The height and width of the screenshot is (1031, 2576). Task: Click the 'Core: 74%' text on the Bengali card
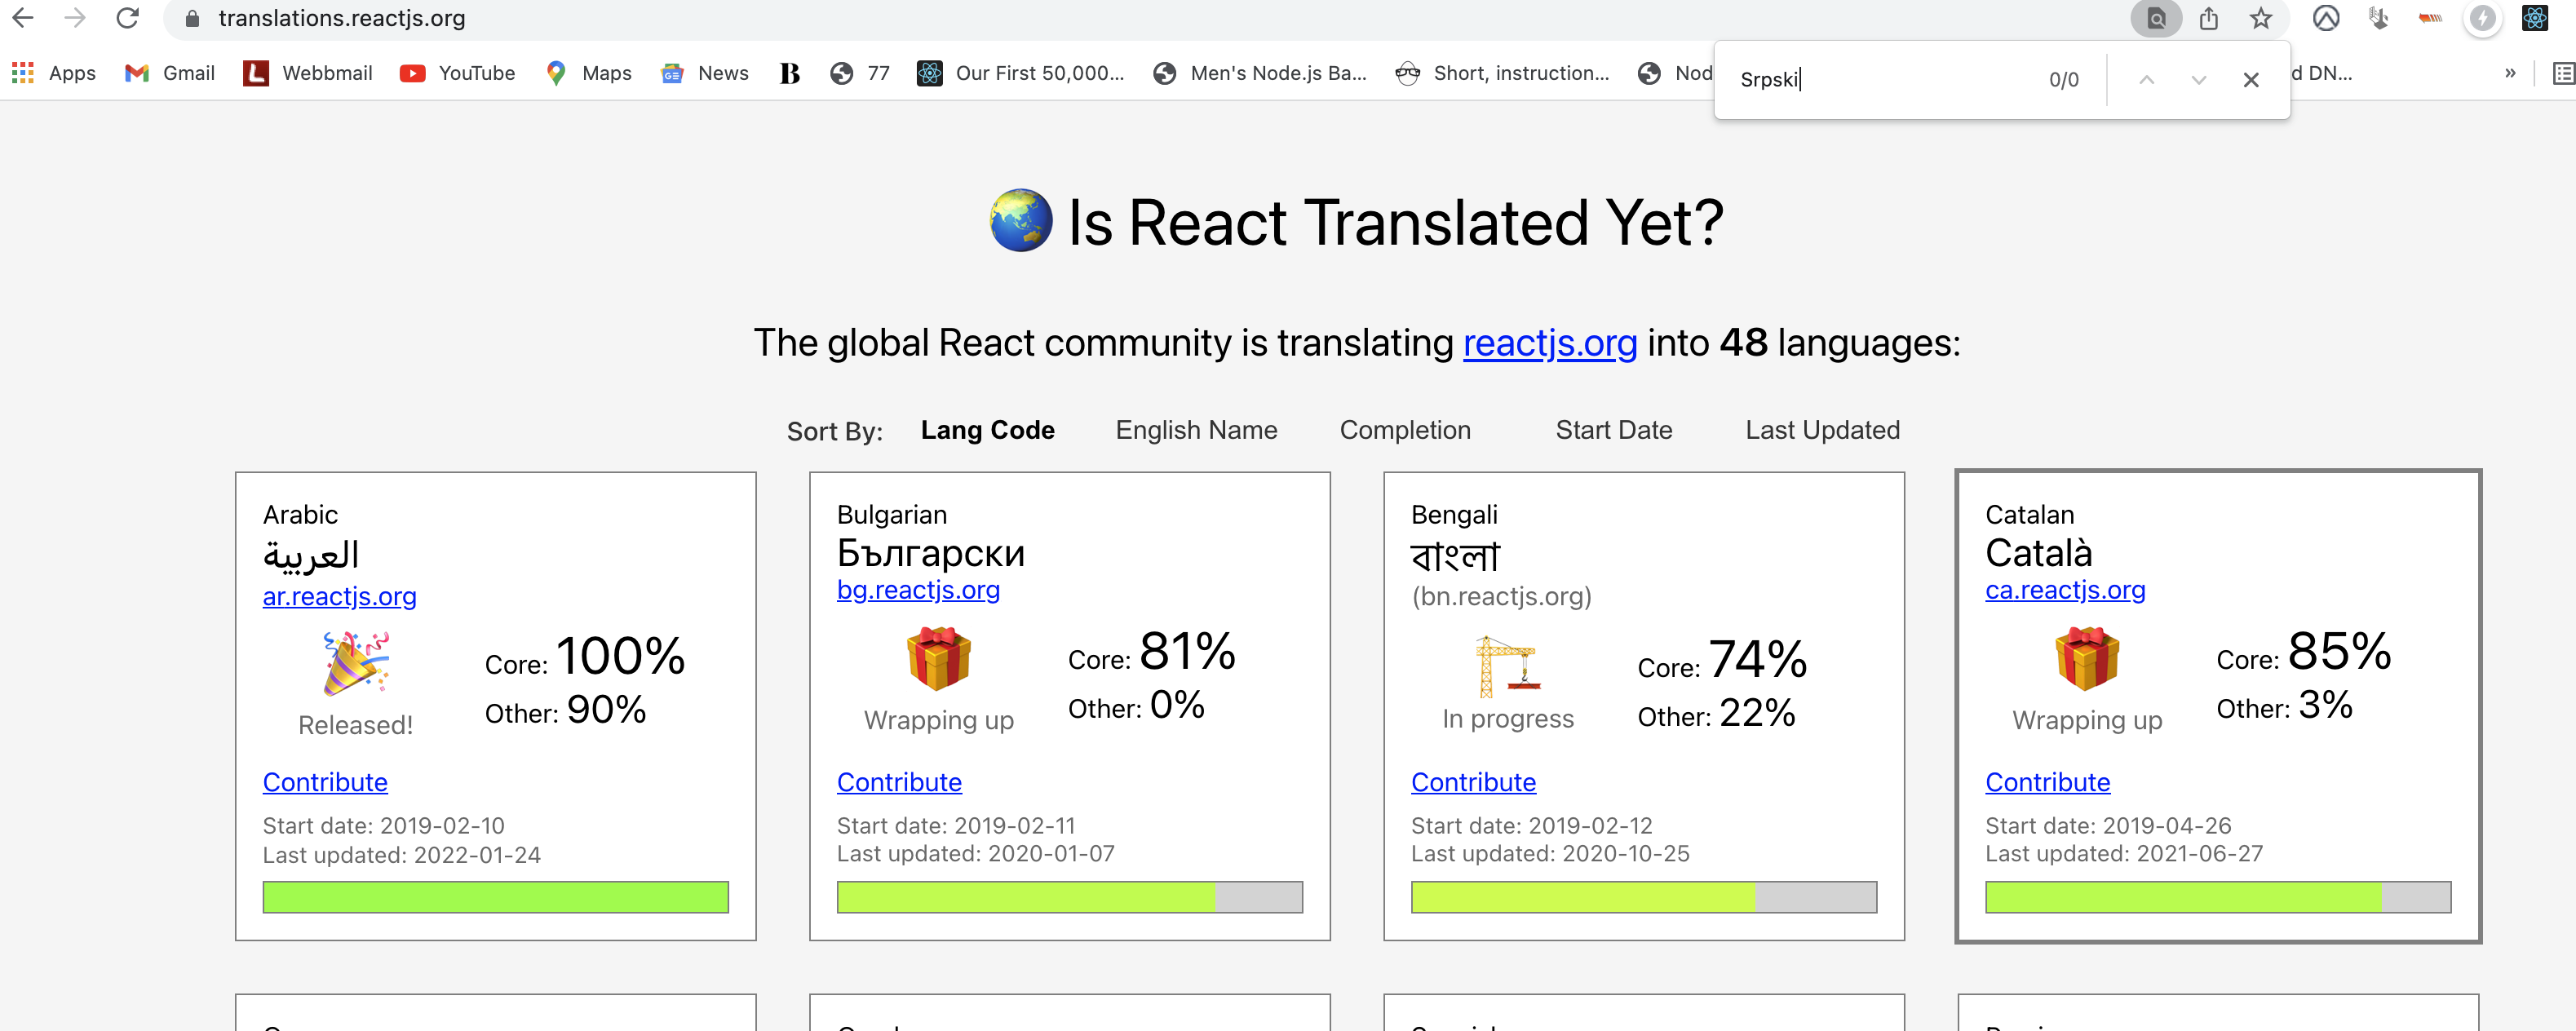1721,660
